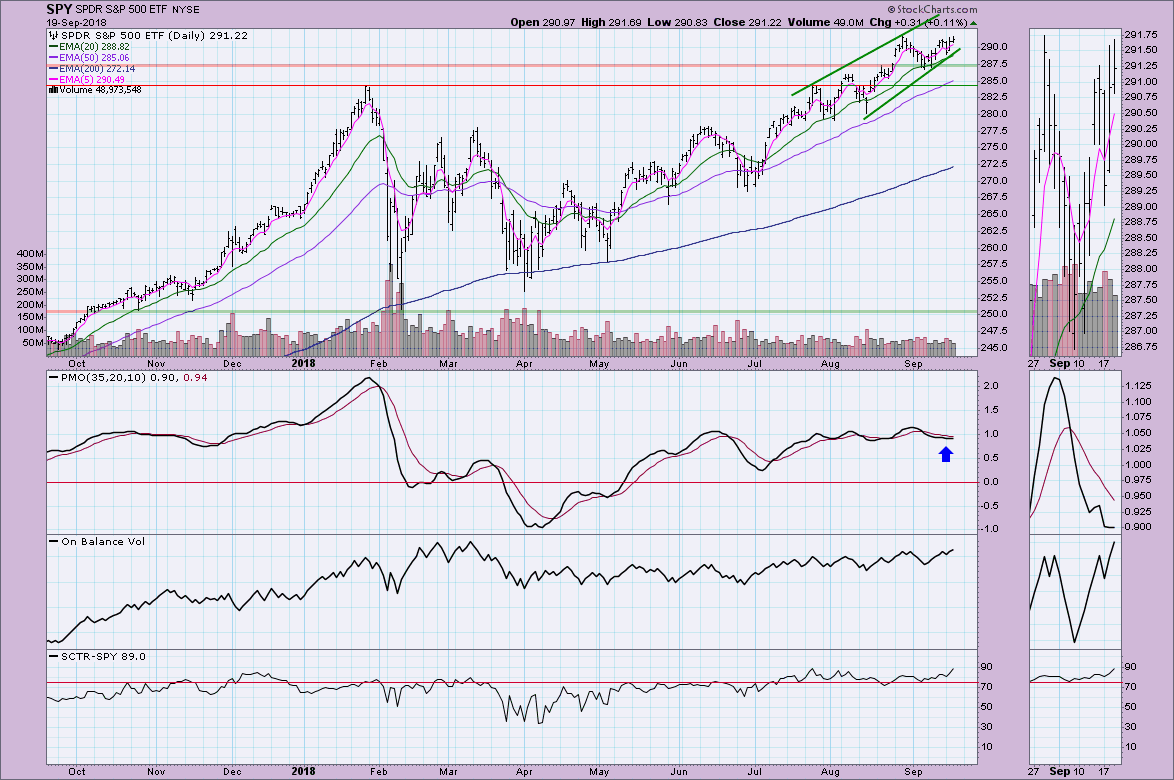This screenshot has width=1174, height=780.
Task: Click the 286.75 zoom panel axis label
Action: (1141, 347)
